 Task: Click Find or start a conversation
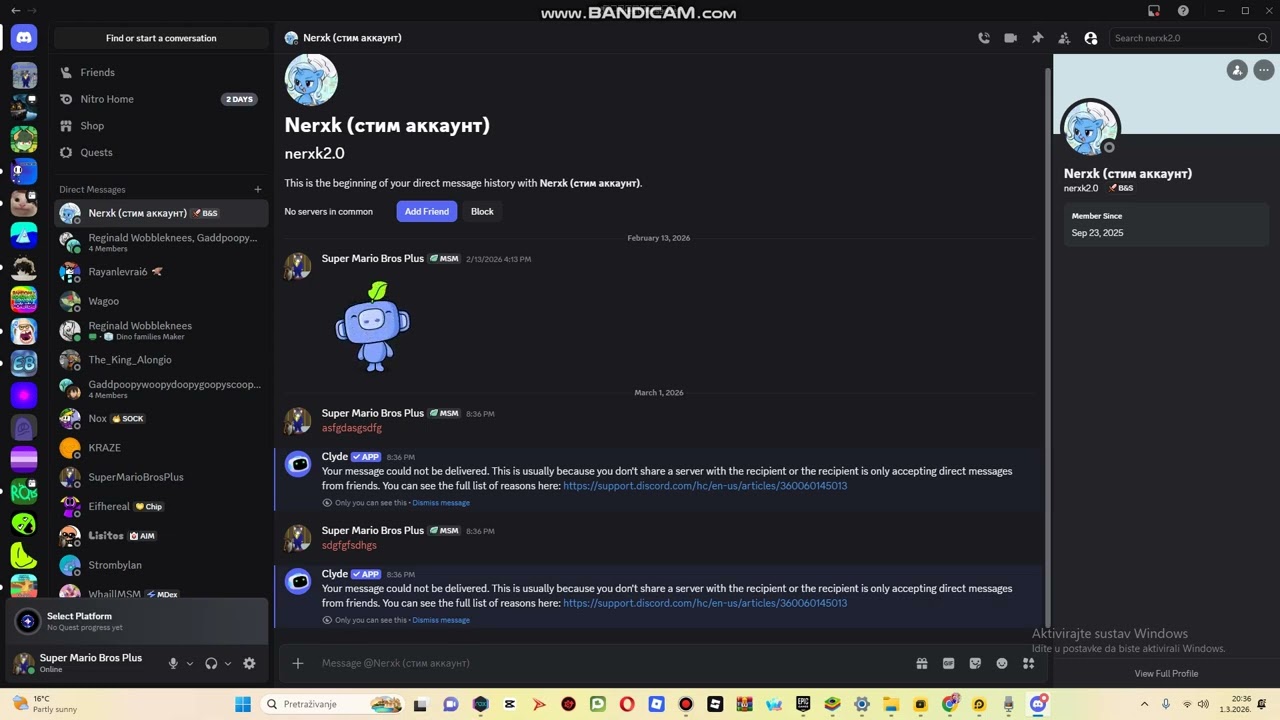click(161, 38)
